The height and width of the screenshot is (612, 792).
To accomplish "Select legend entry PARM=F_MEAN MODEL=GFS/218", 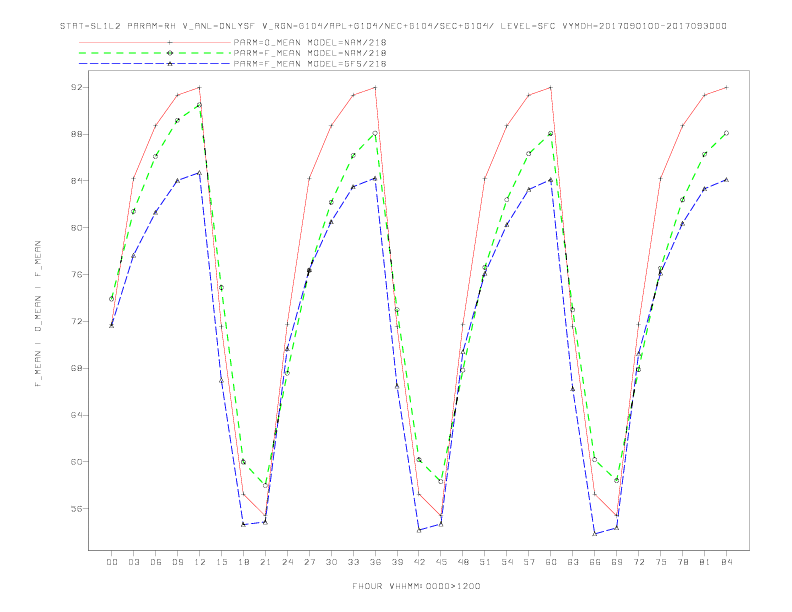I will (x=310, y=64).
